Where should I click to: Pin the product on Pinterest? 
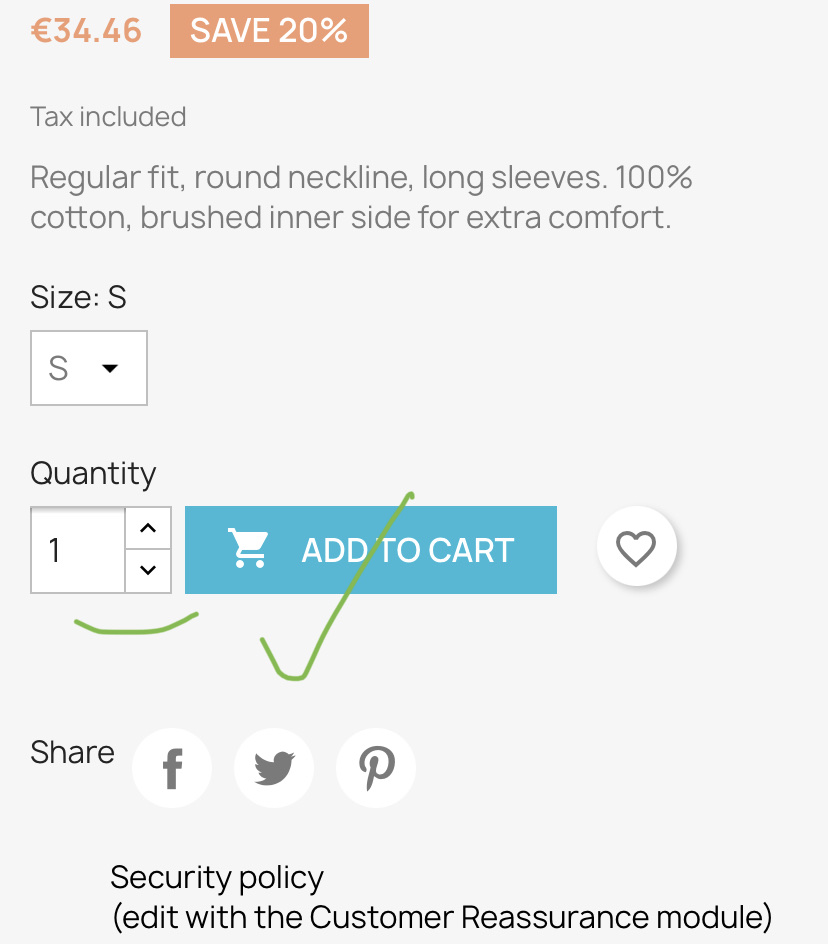click(x=375, y=767)
